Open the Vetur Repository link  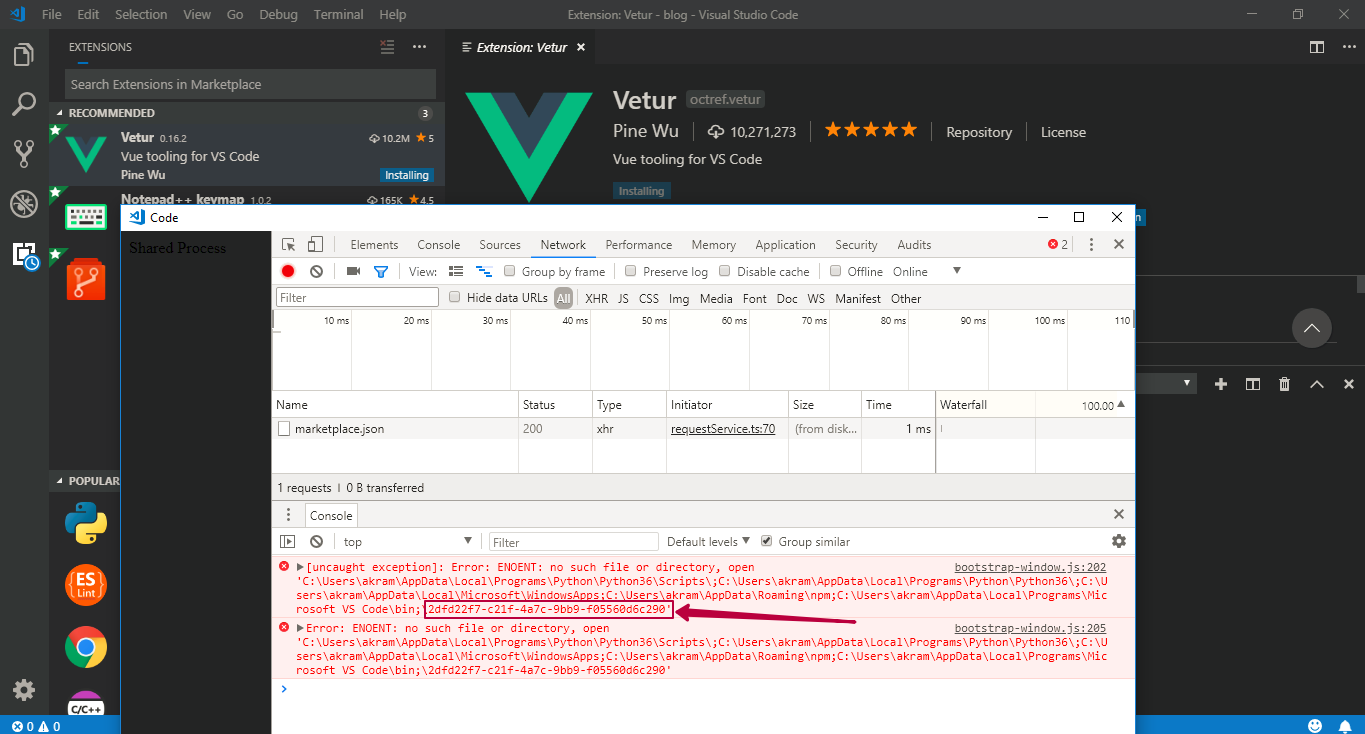click(x=978, y=131)
